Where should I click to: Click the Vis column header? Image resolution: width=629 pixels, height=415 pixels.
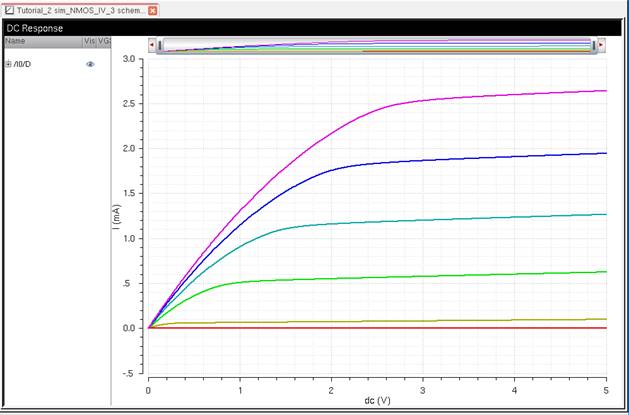tap(89, 42)
